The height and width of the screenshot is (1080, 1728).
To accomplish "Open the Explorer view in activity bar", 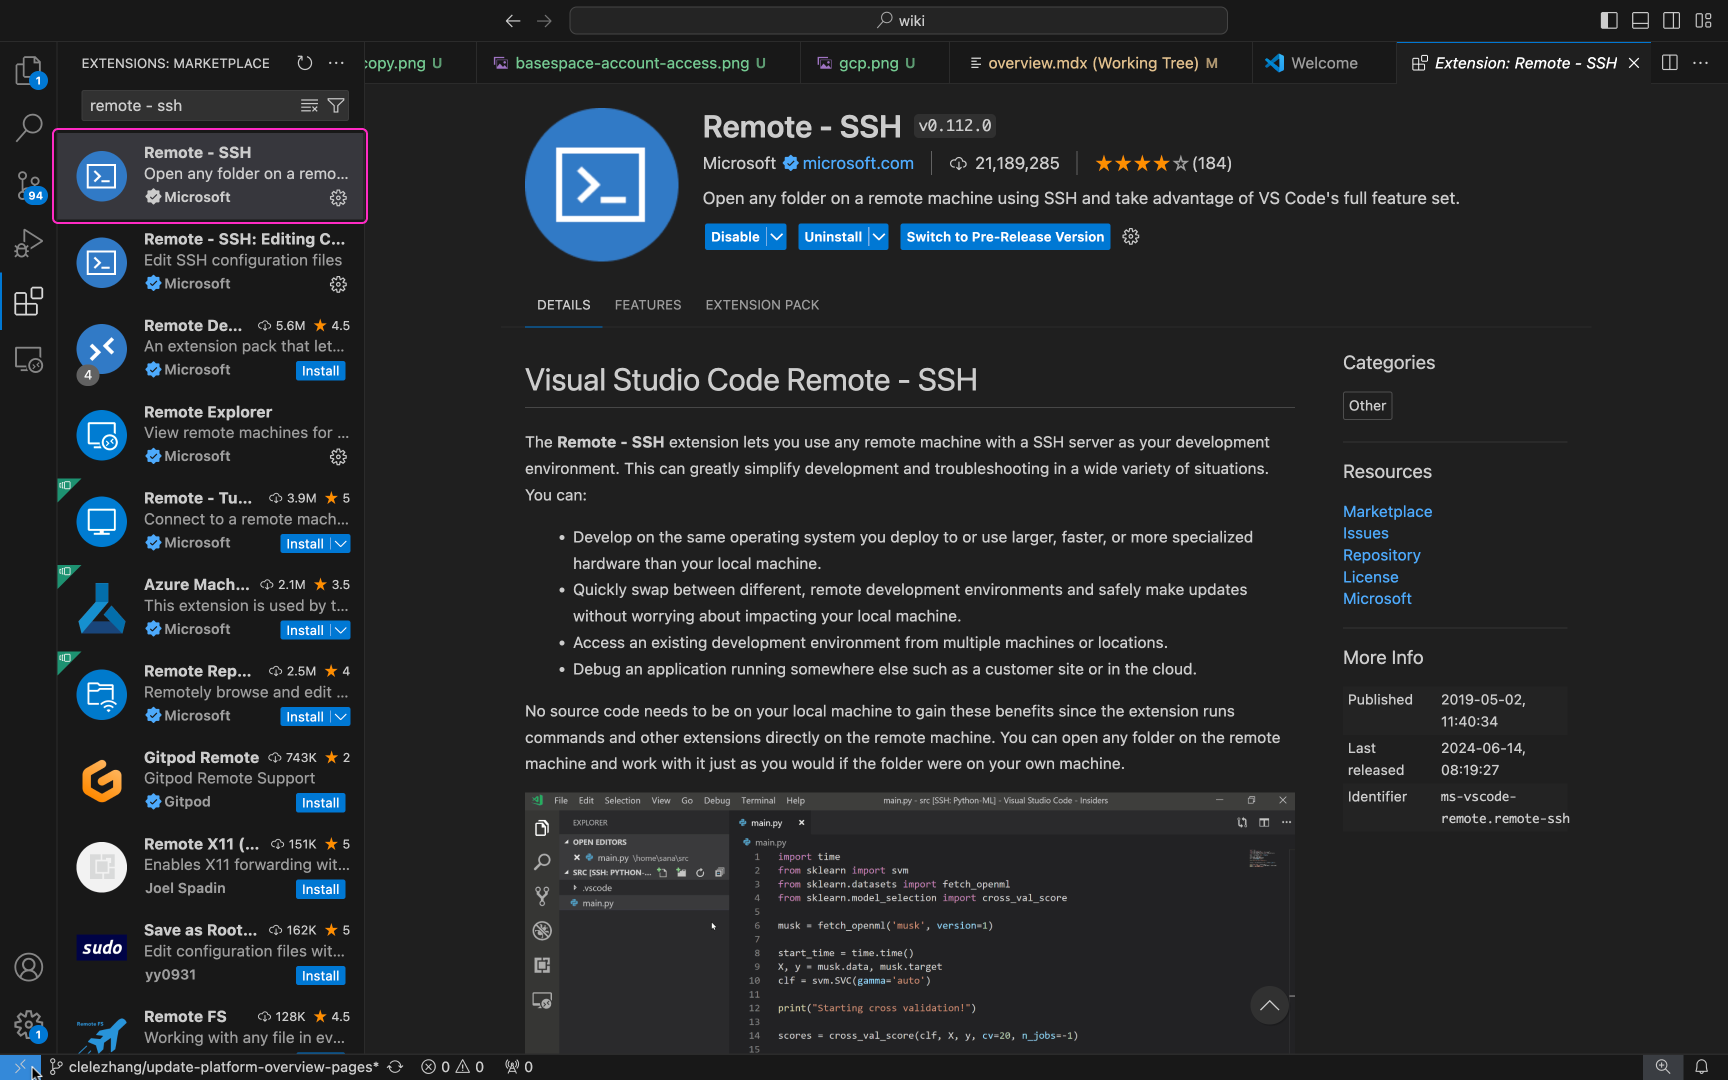I will tap(28, 70).
